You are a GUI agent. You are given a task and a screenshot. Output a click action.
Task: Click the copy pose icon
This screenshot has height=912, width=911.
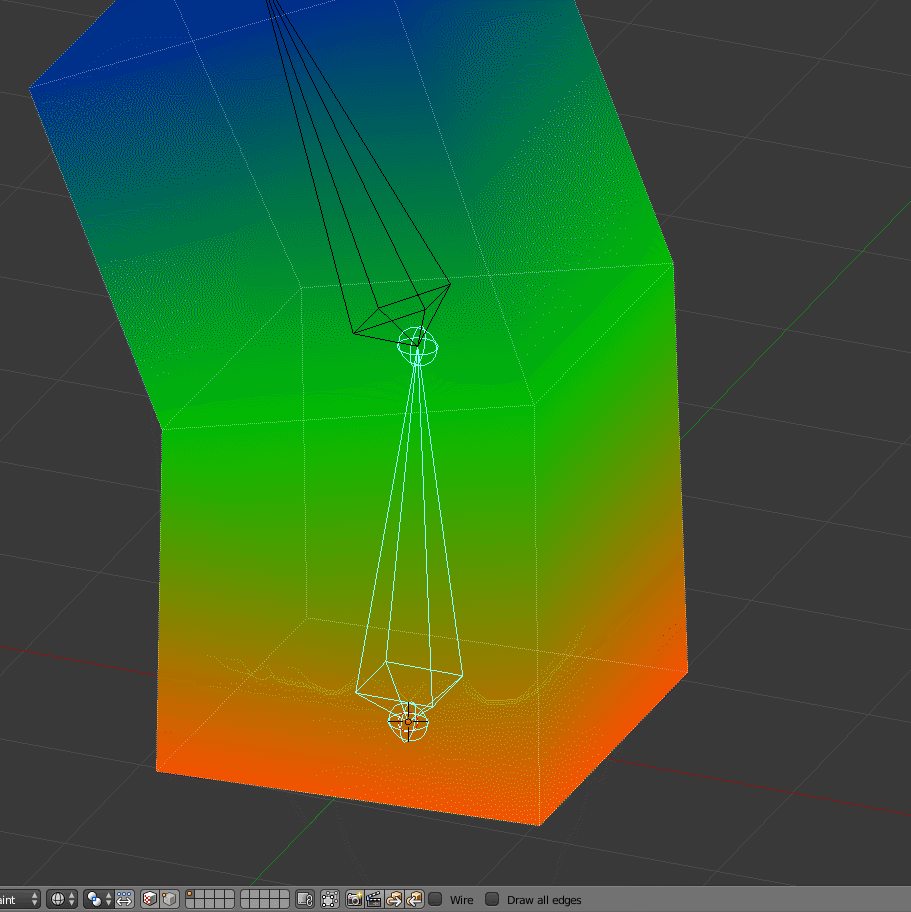(394, 899)
